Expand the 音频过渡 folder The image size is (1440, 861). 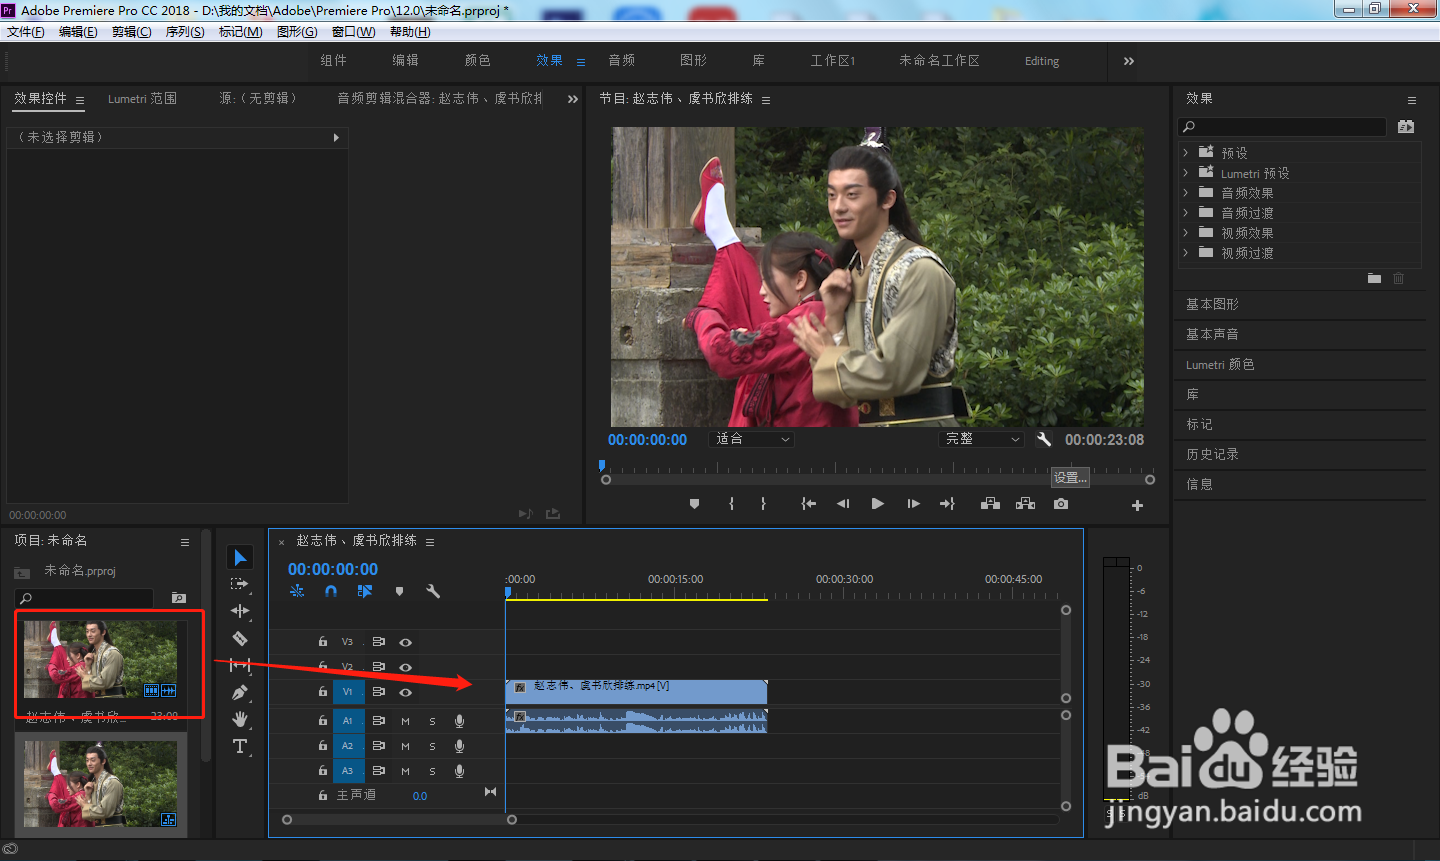pyautogui.click(x=1185, y=213)
